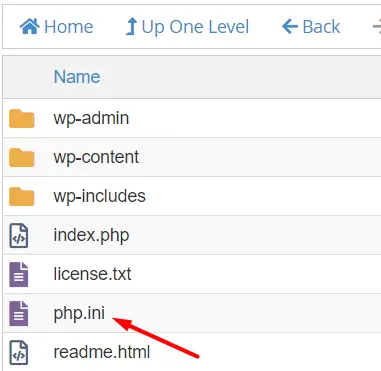
Task: Select the wp-admin folder icon
Action: (21, 119)
